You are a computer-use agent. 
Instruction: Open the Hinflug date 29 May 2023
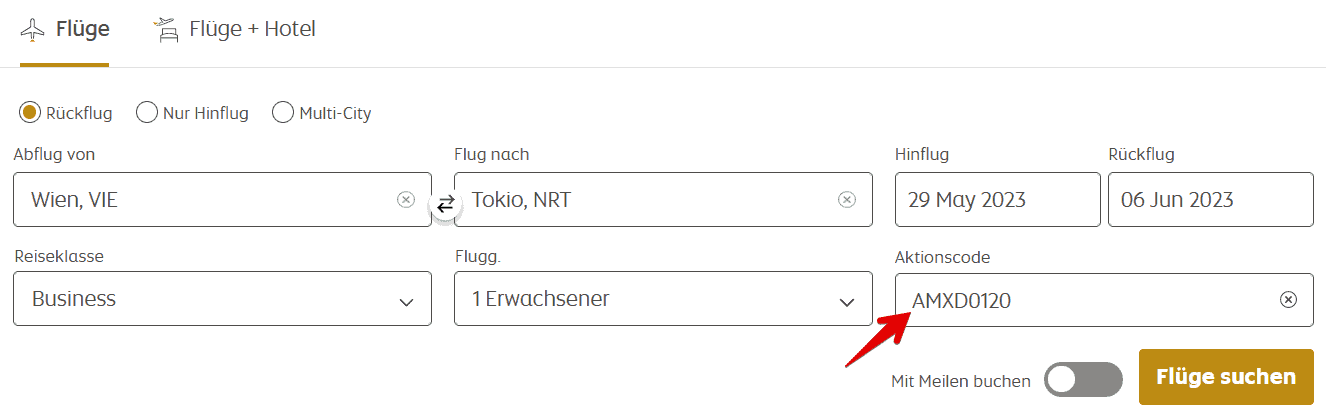[997, 200]
